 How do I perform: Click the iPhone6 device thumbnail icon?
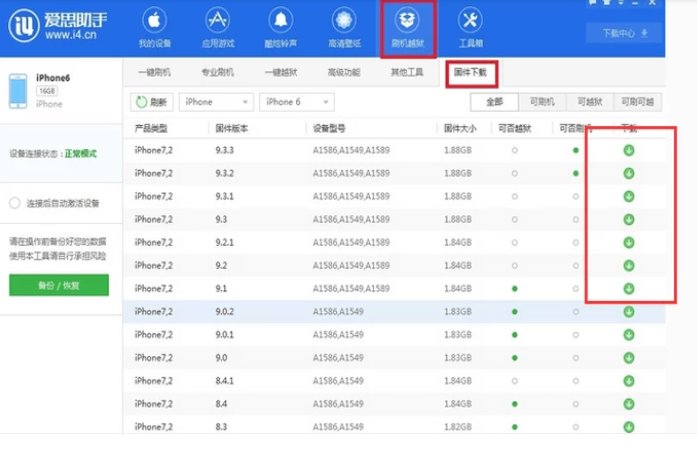tap(18, 91)
